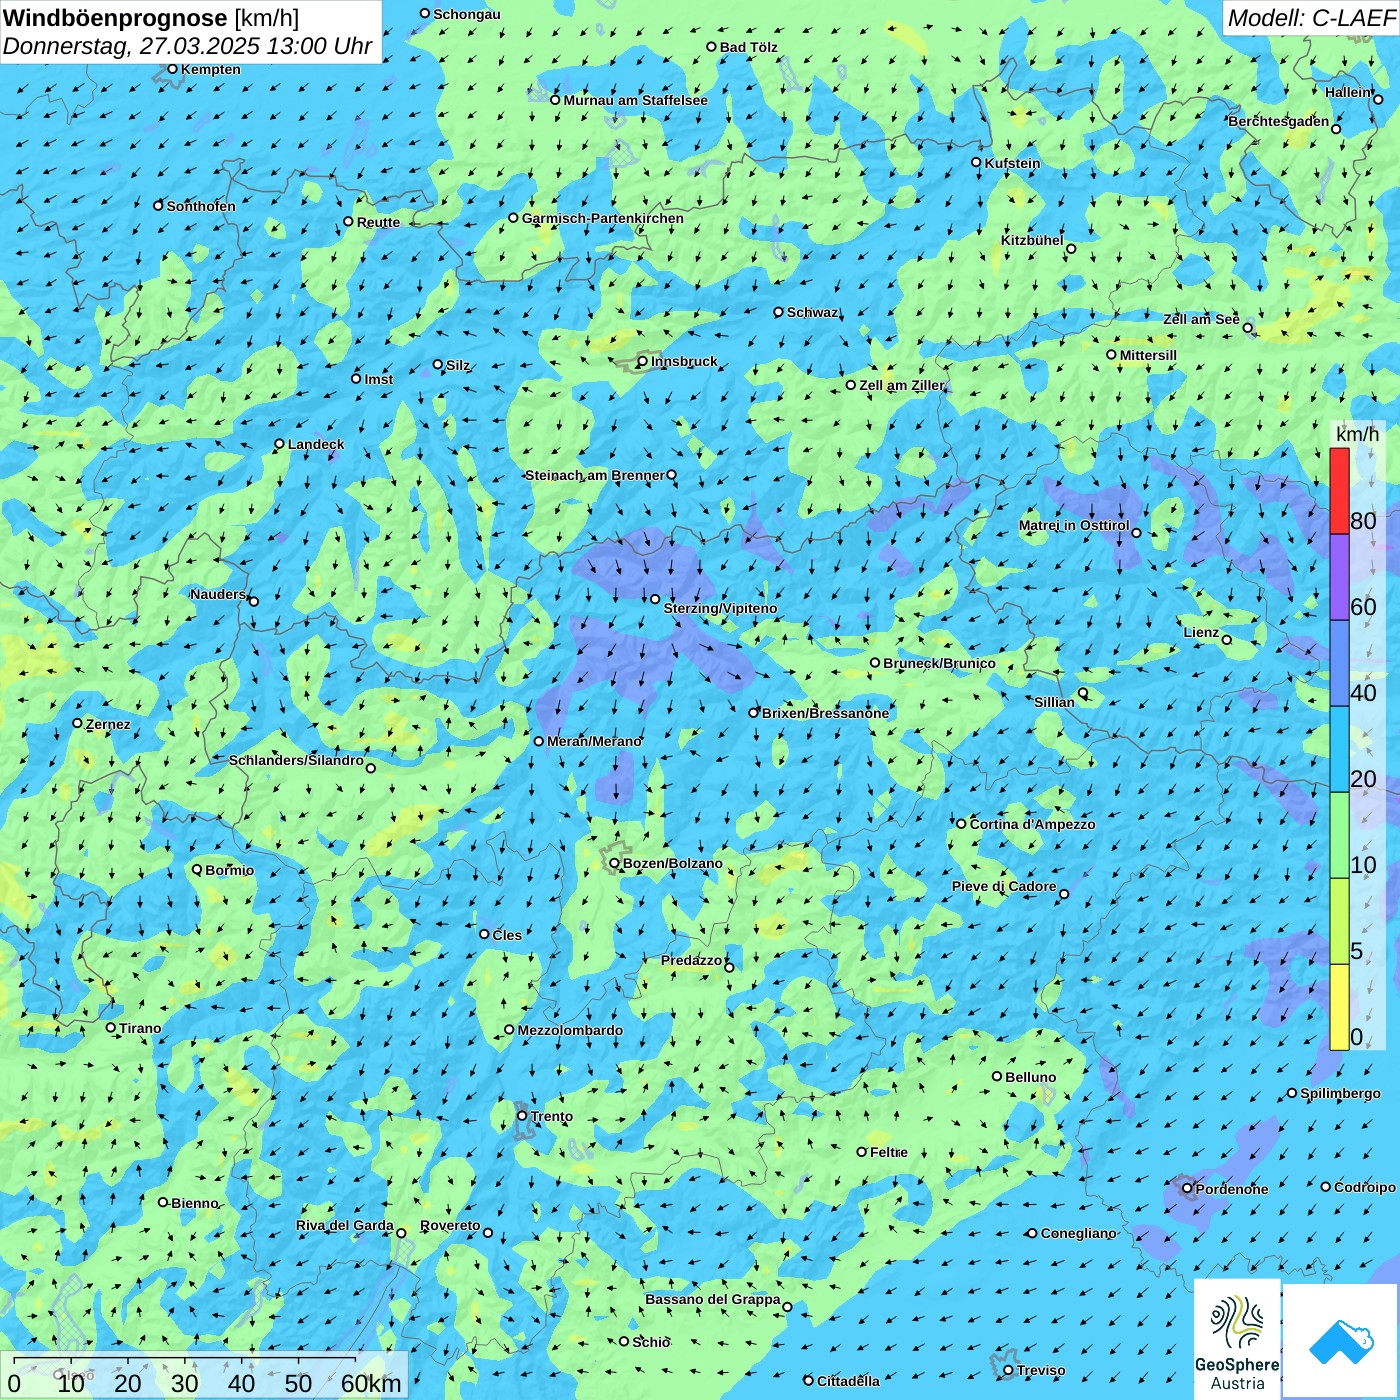Click the 'Murnau am Staffelsee' label
This screenshot has height=1400, width=1400.
pyautogui.click(x=635, y=100)
